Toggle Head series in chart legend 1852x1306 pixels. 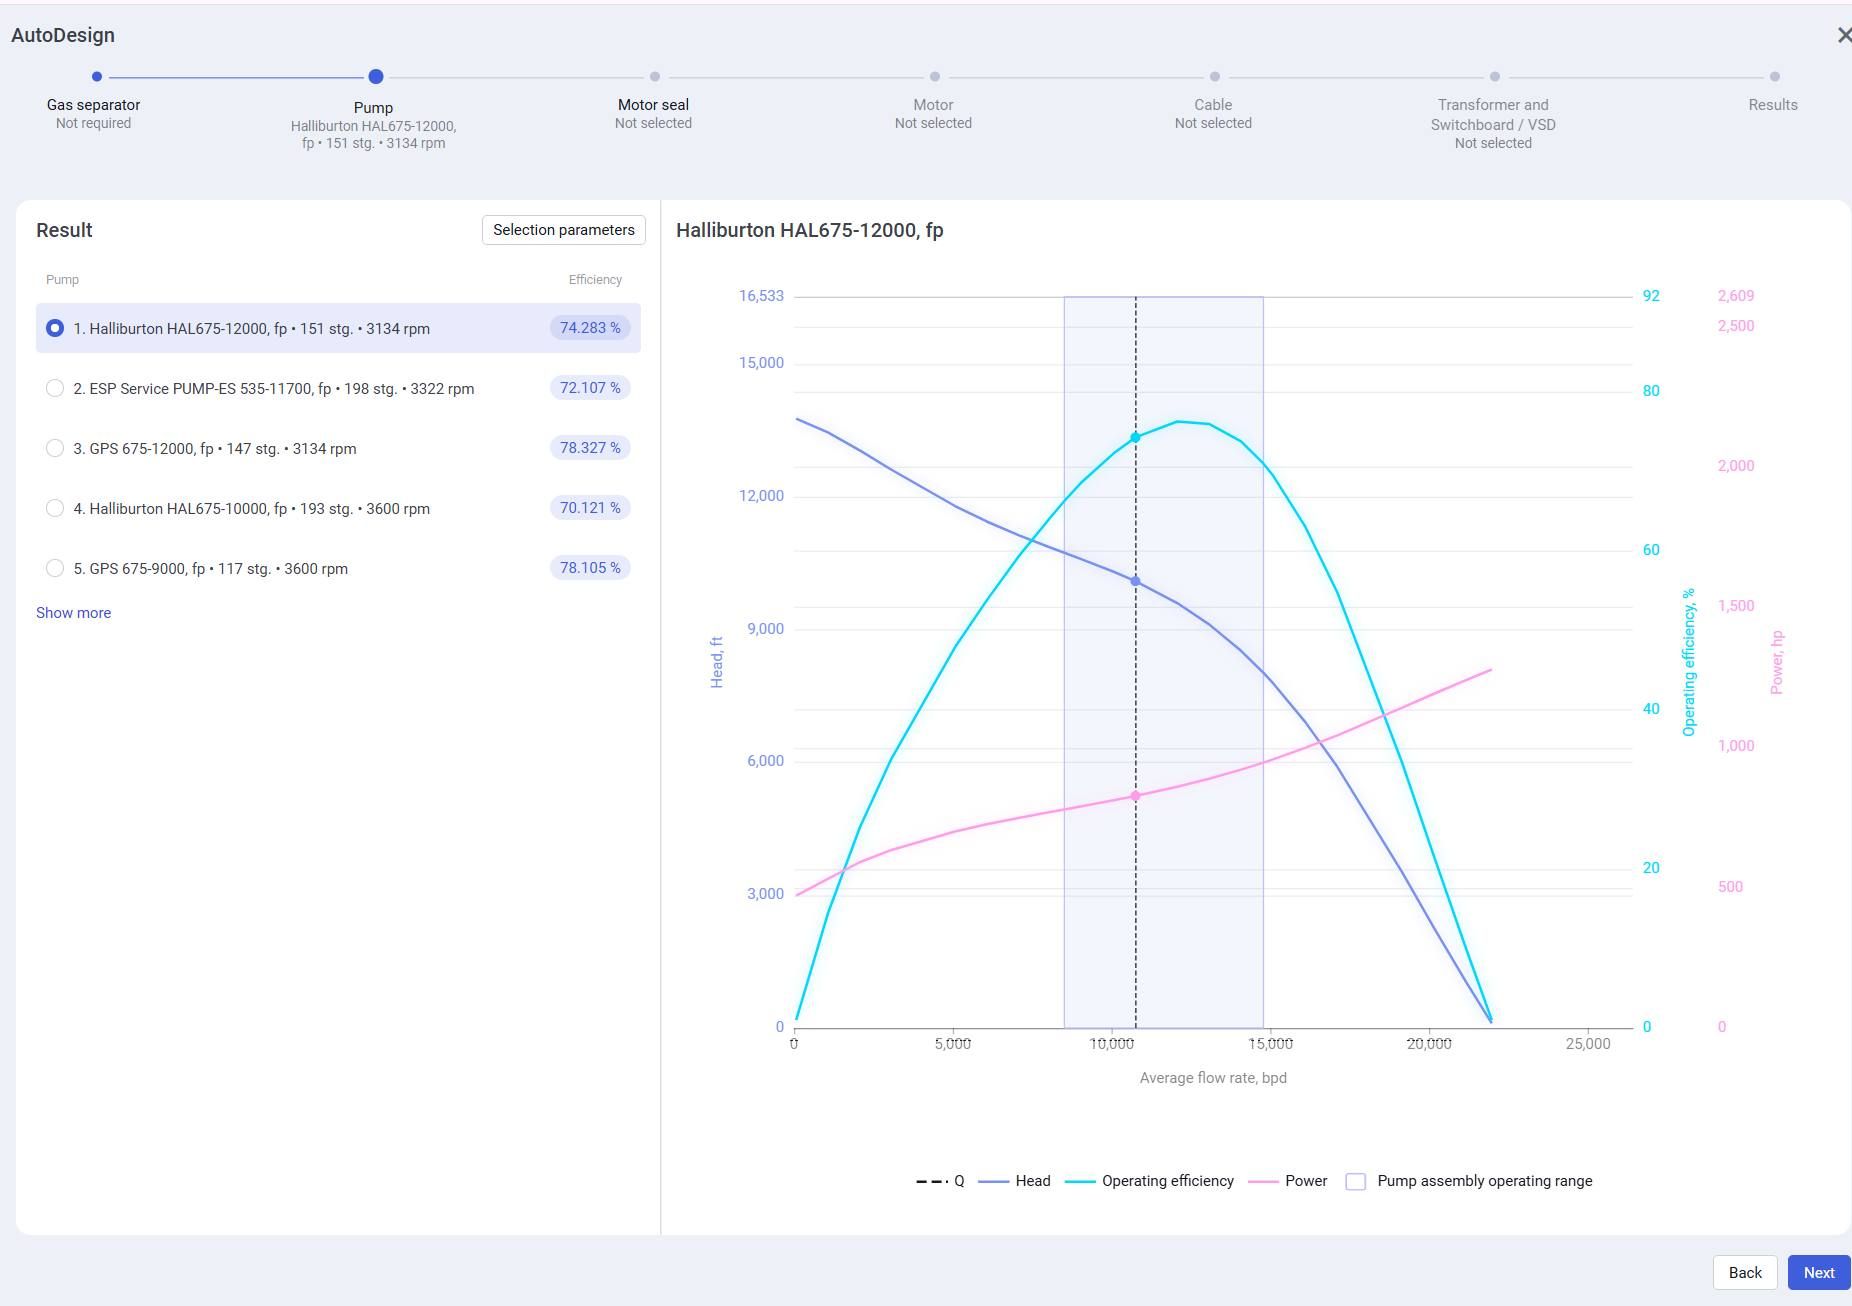(x=1015, y=1181)
